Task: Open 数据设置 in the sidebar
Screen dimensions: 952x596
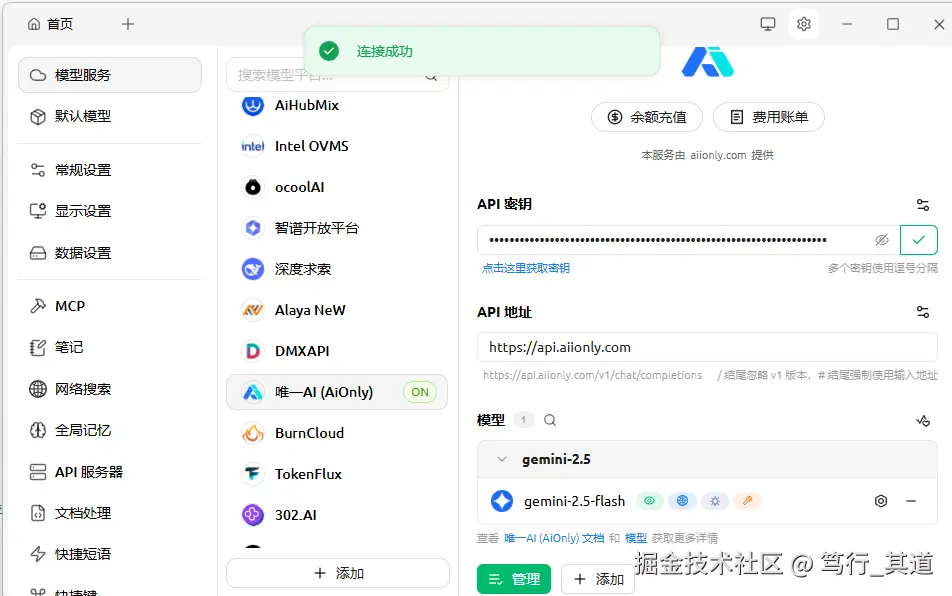Action: pos(110,253)
